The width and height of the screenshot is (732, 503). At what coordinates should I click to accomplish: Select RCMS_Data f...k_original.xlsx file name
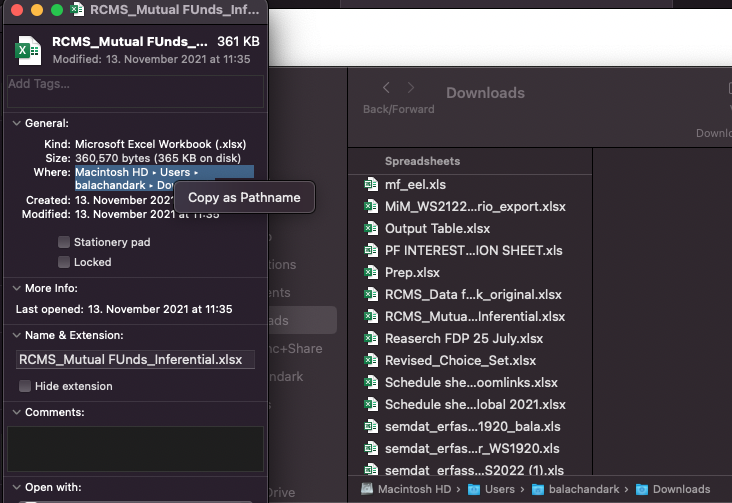pyautogui.click(x=473, y=294)
